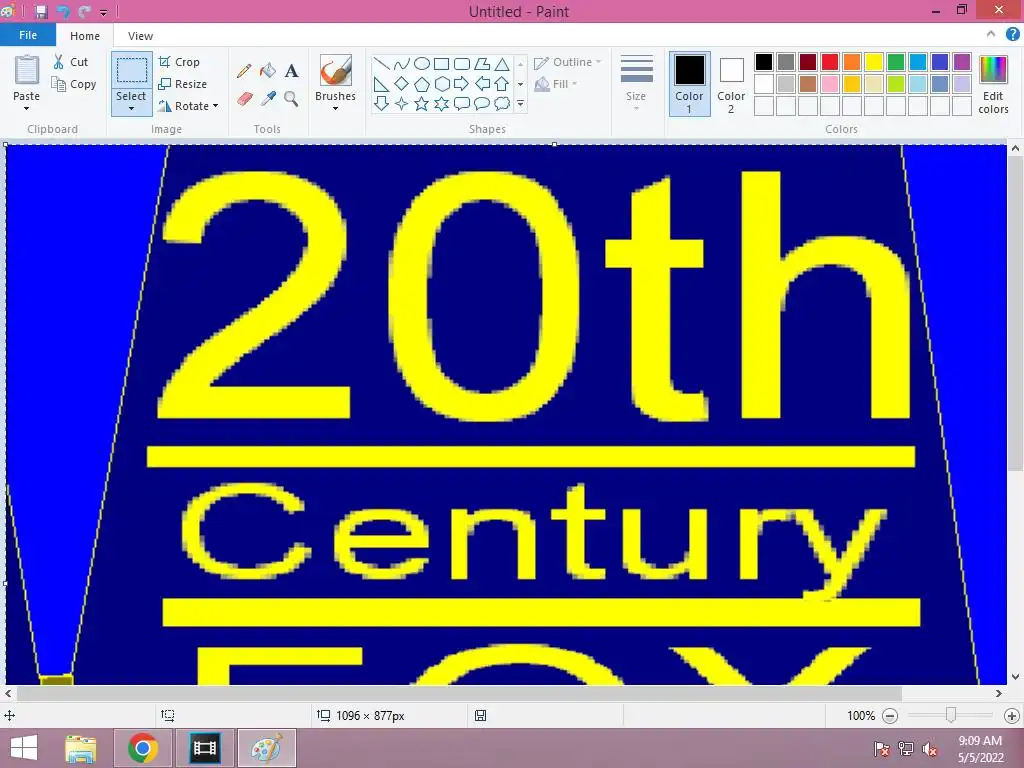
Task: Click Undo in quick access toolbar
Action: [63, 12]
